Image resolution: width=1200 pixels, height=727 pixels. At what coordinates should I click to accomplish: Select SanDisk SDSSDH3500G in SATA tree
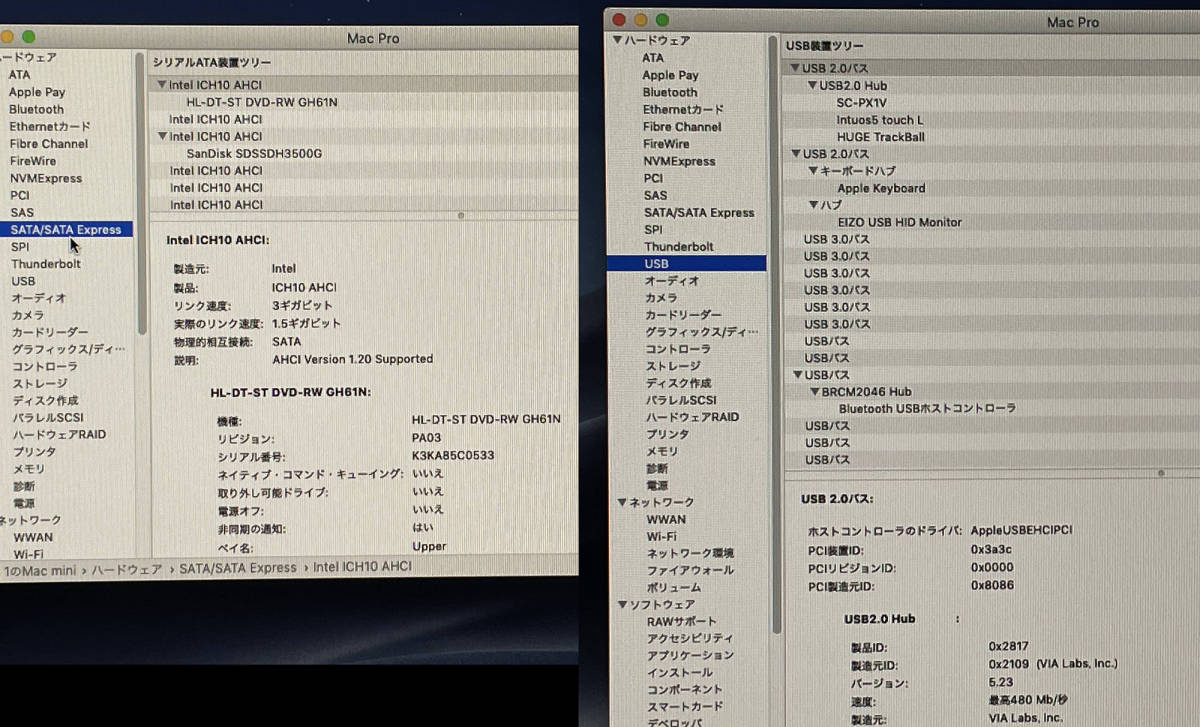[254, 154]
